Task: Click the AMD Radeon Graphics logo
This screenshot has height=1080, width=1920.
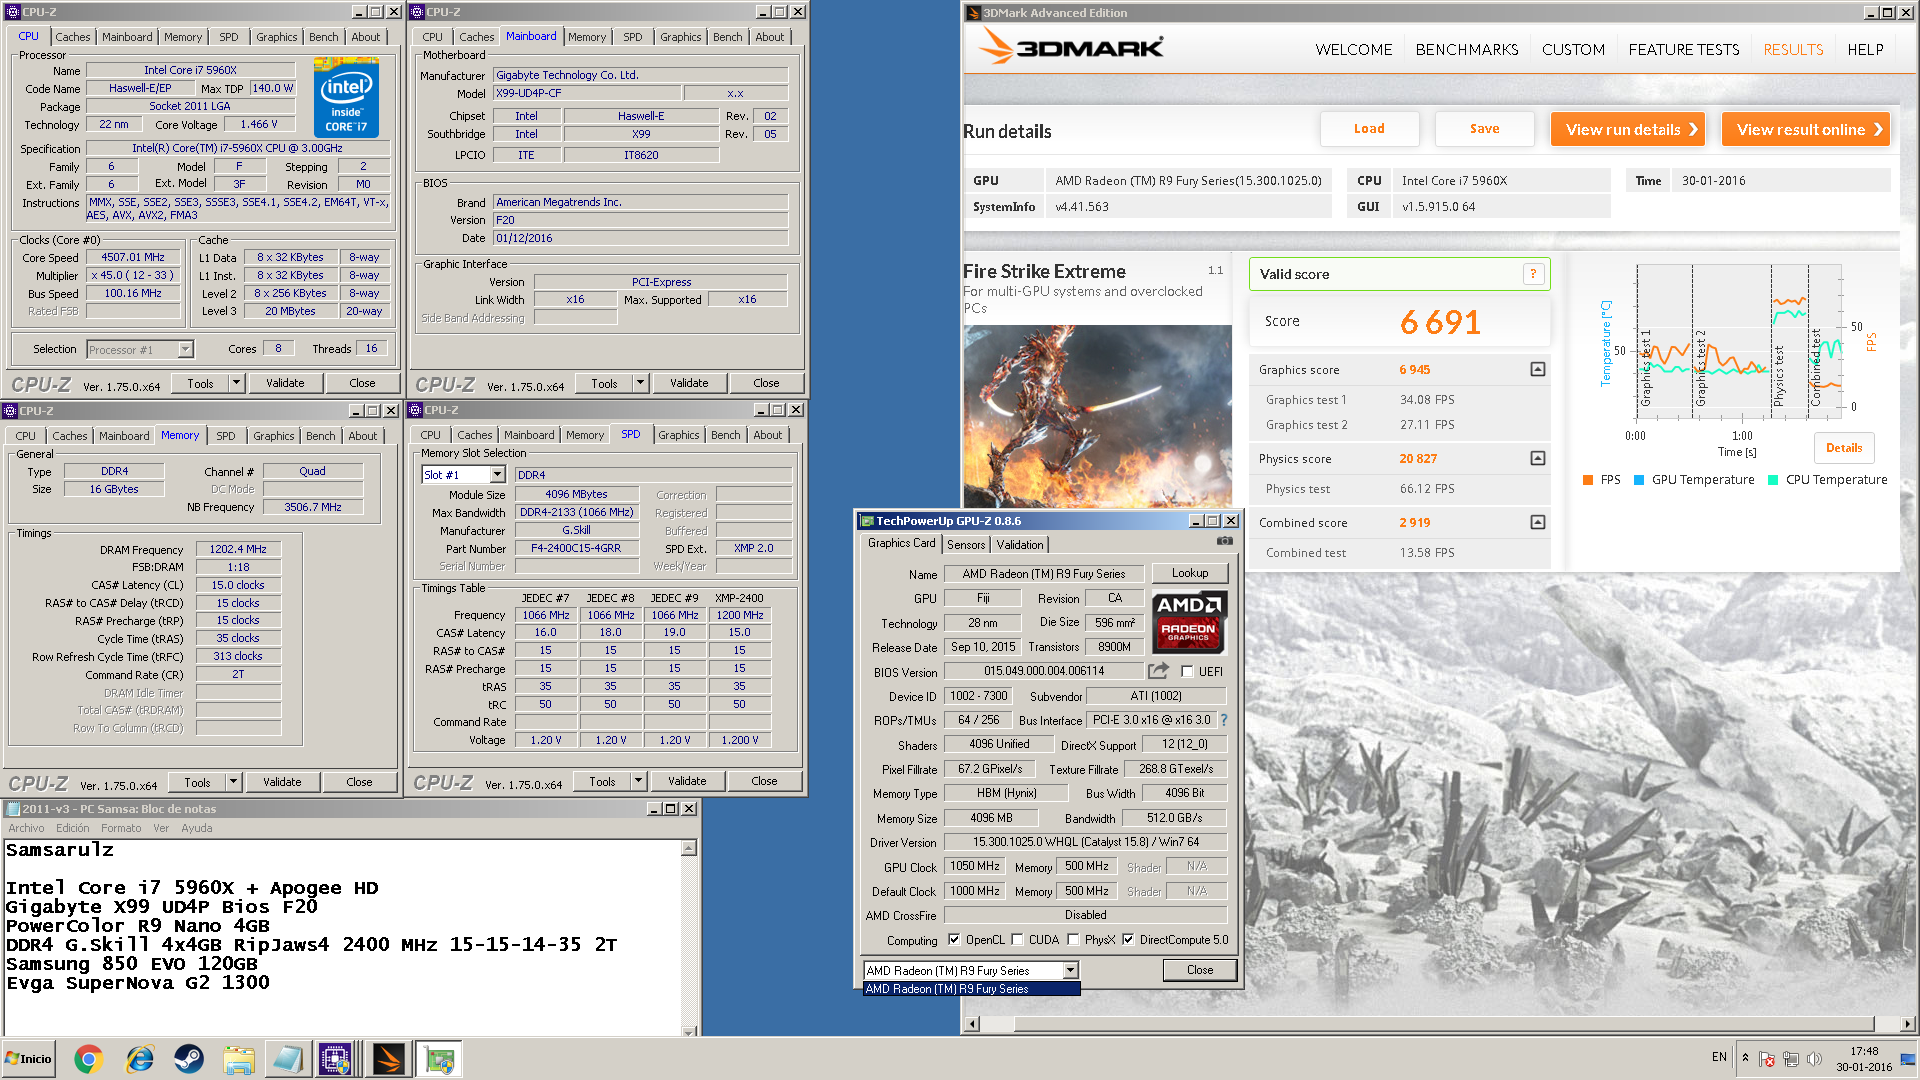Action: click(1189, 621)
